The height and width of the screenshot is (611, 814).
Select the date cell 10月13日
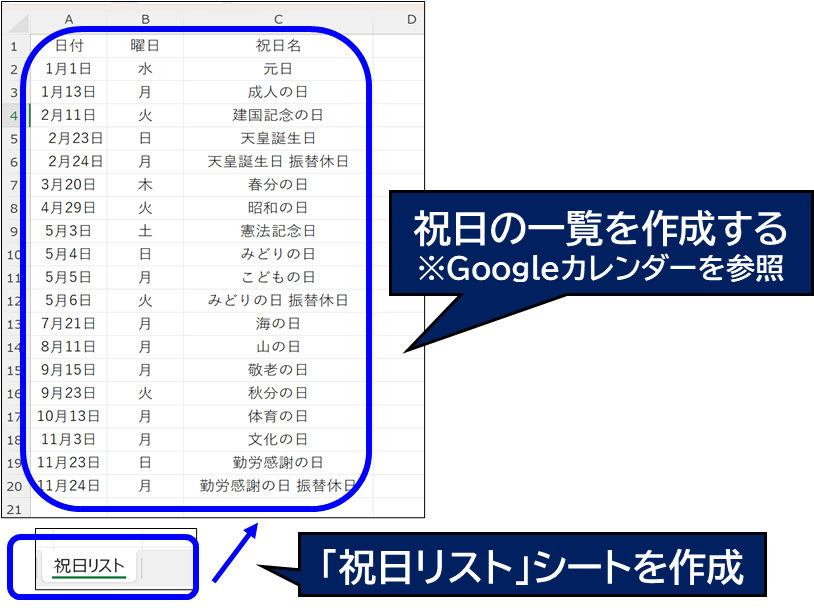69,416
